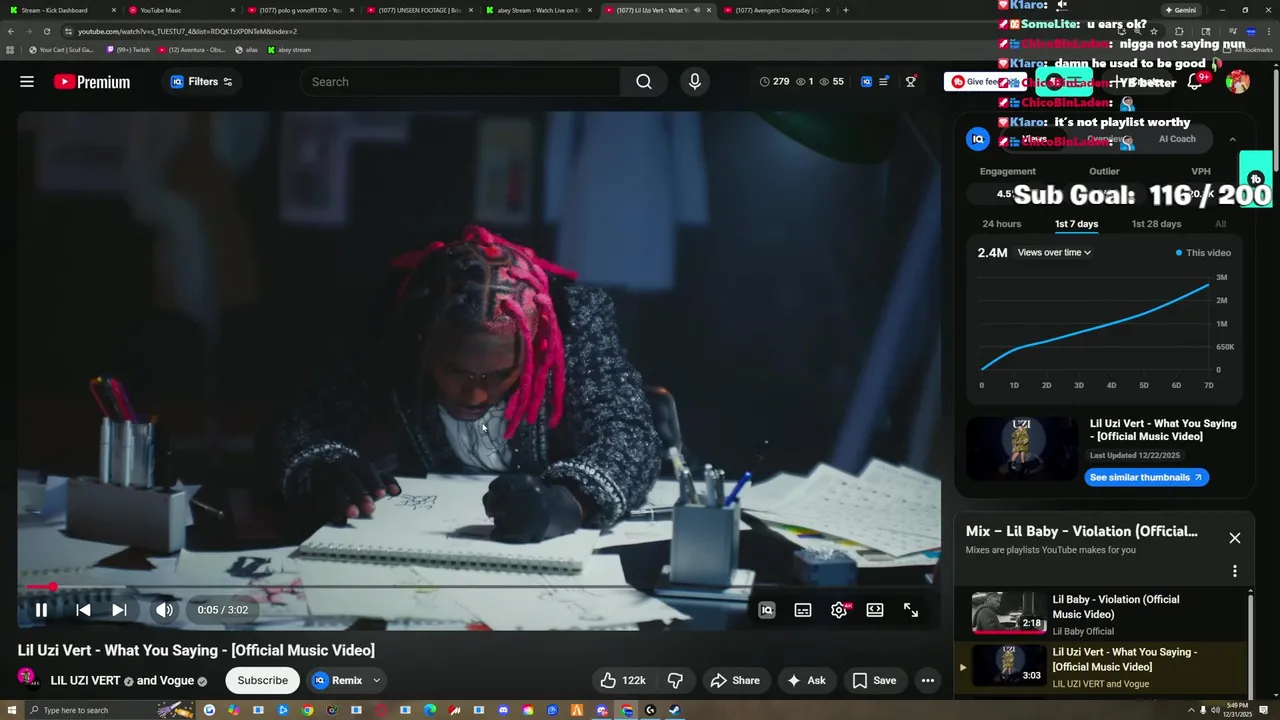Viewport: 1280px width, 720px height.
Task: Seek along the red video progress bar
Action: (478, 587)
